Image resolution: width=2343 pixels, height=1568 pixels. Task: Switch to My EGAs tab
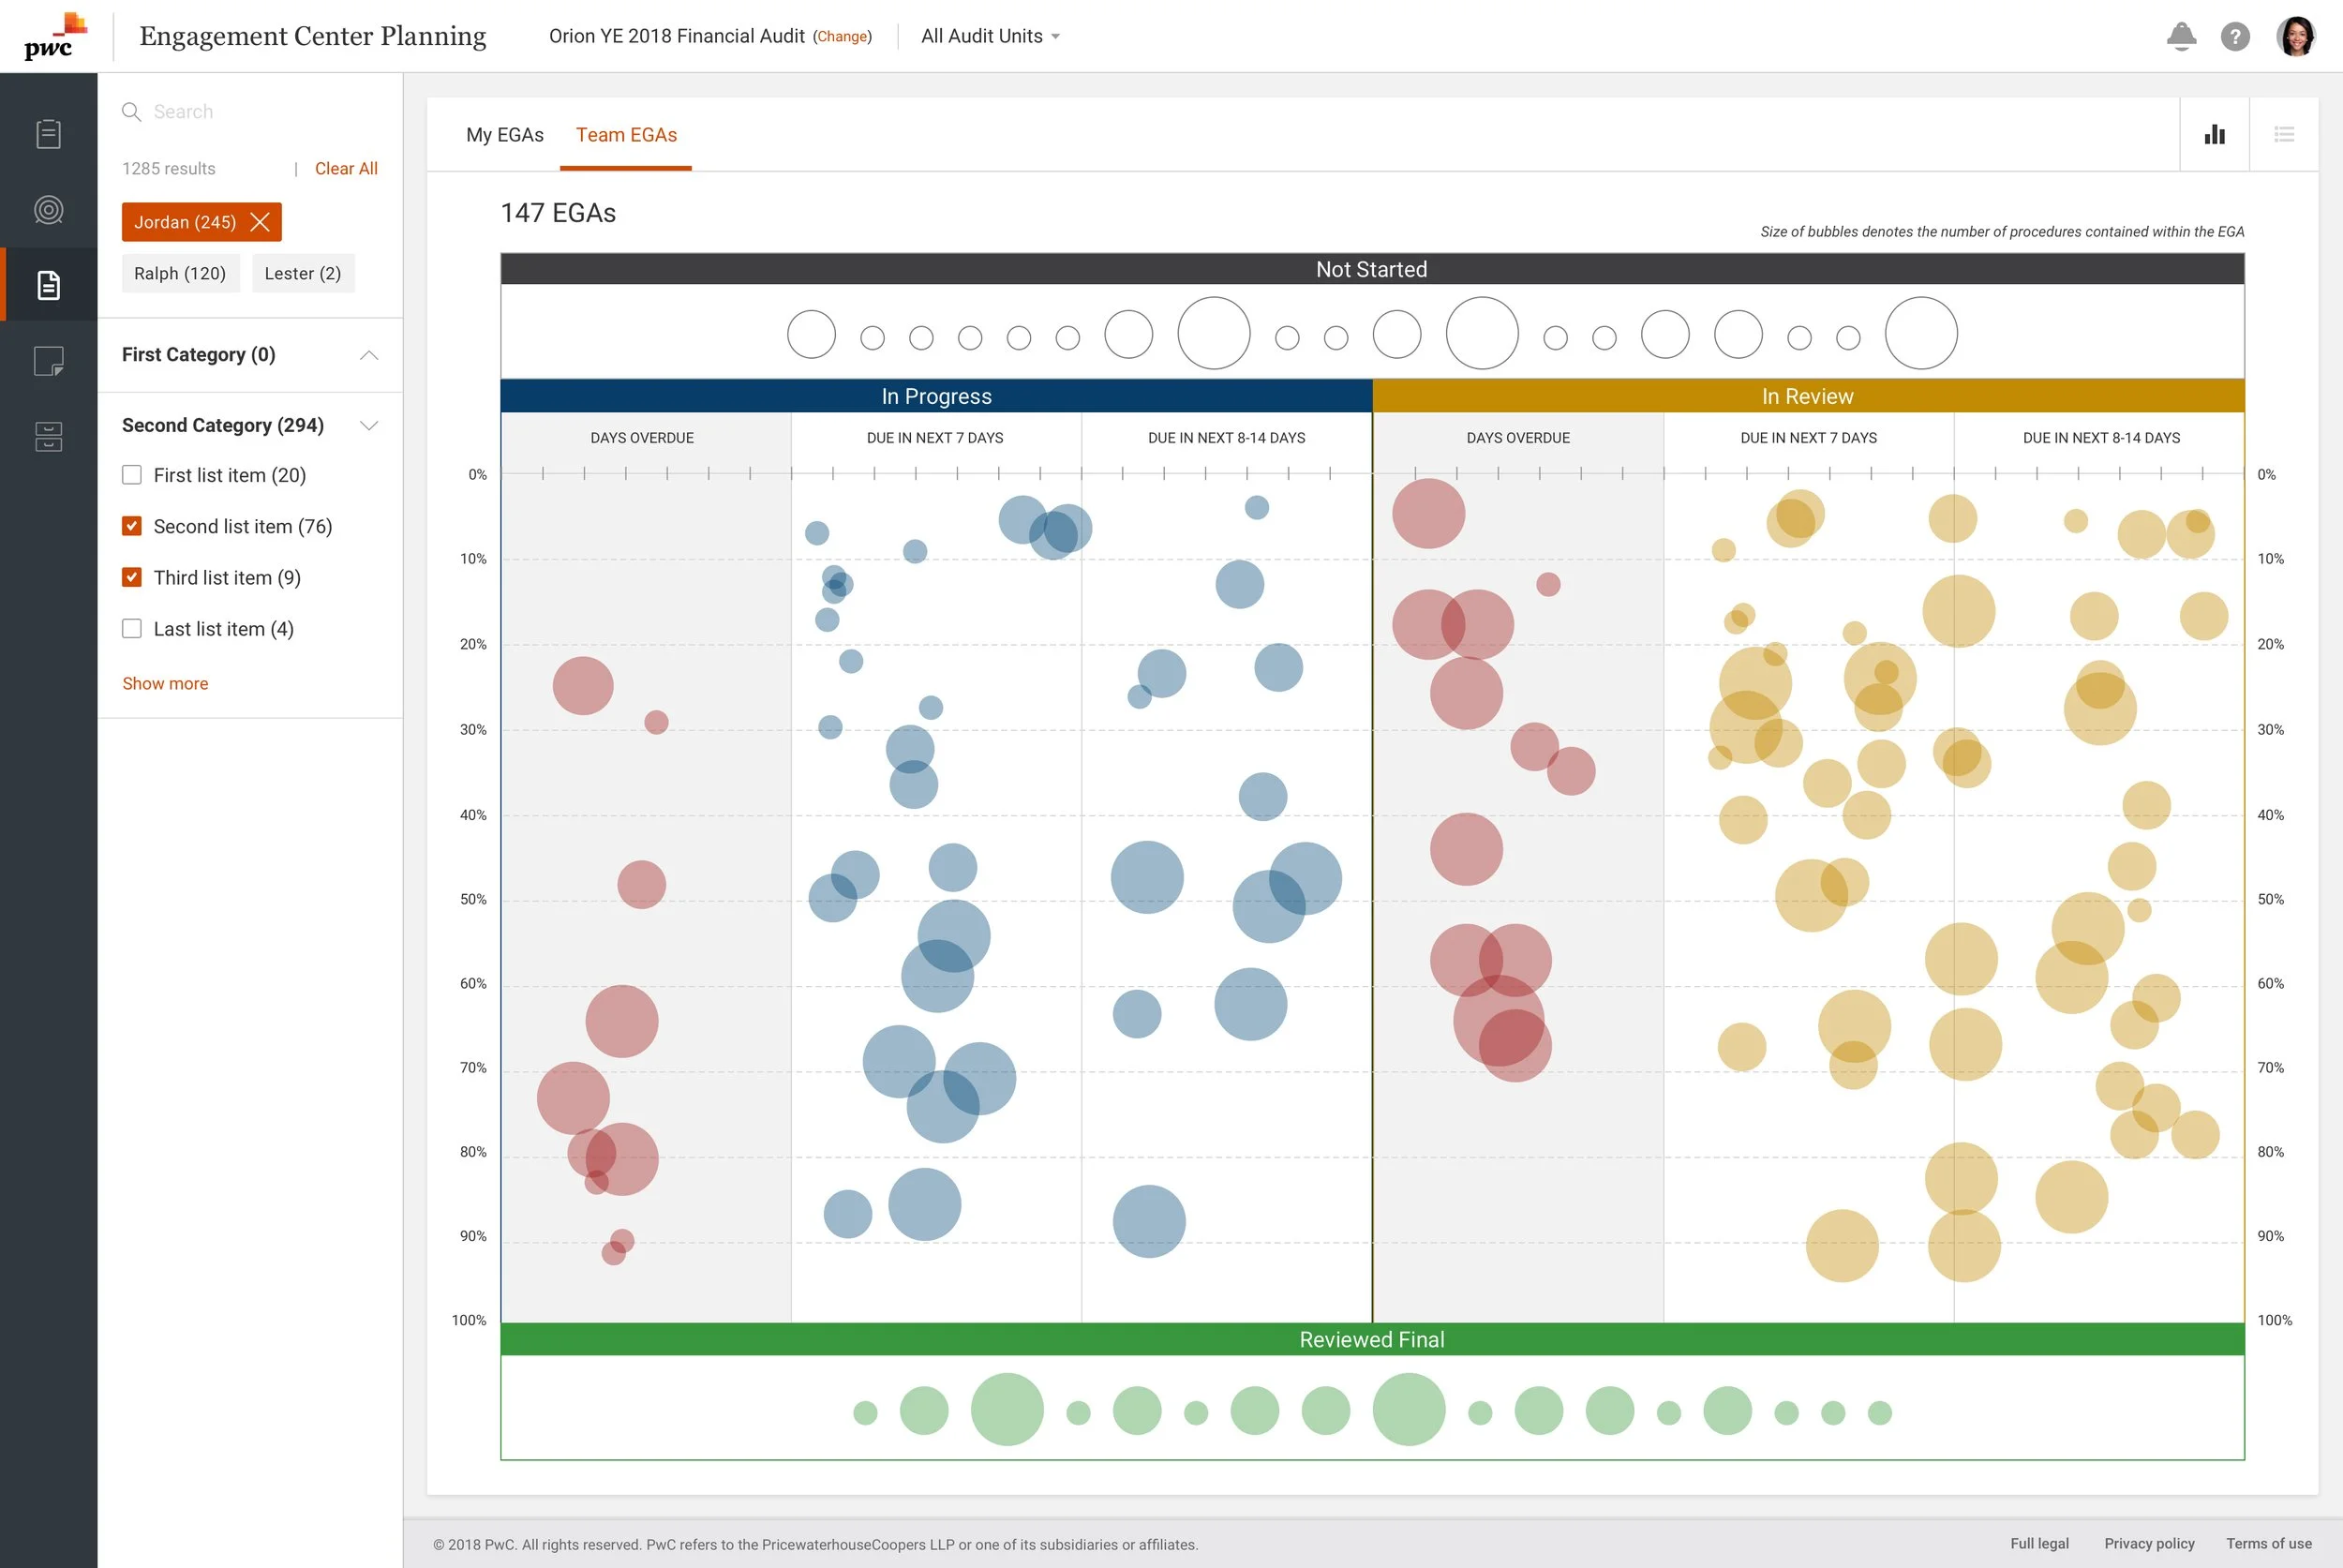click(x=504, y=135)
